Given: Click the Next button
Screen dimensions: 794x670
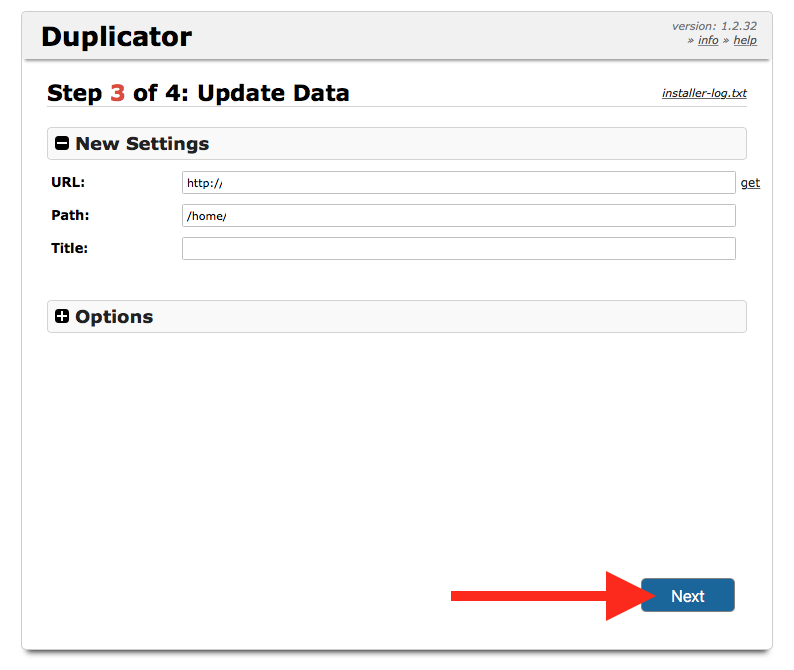Looking at the screenshot, I should point(688,595).
